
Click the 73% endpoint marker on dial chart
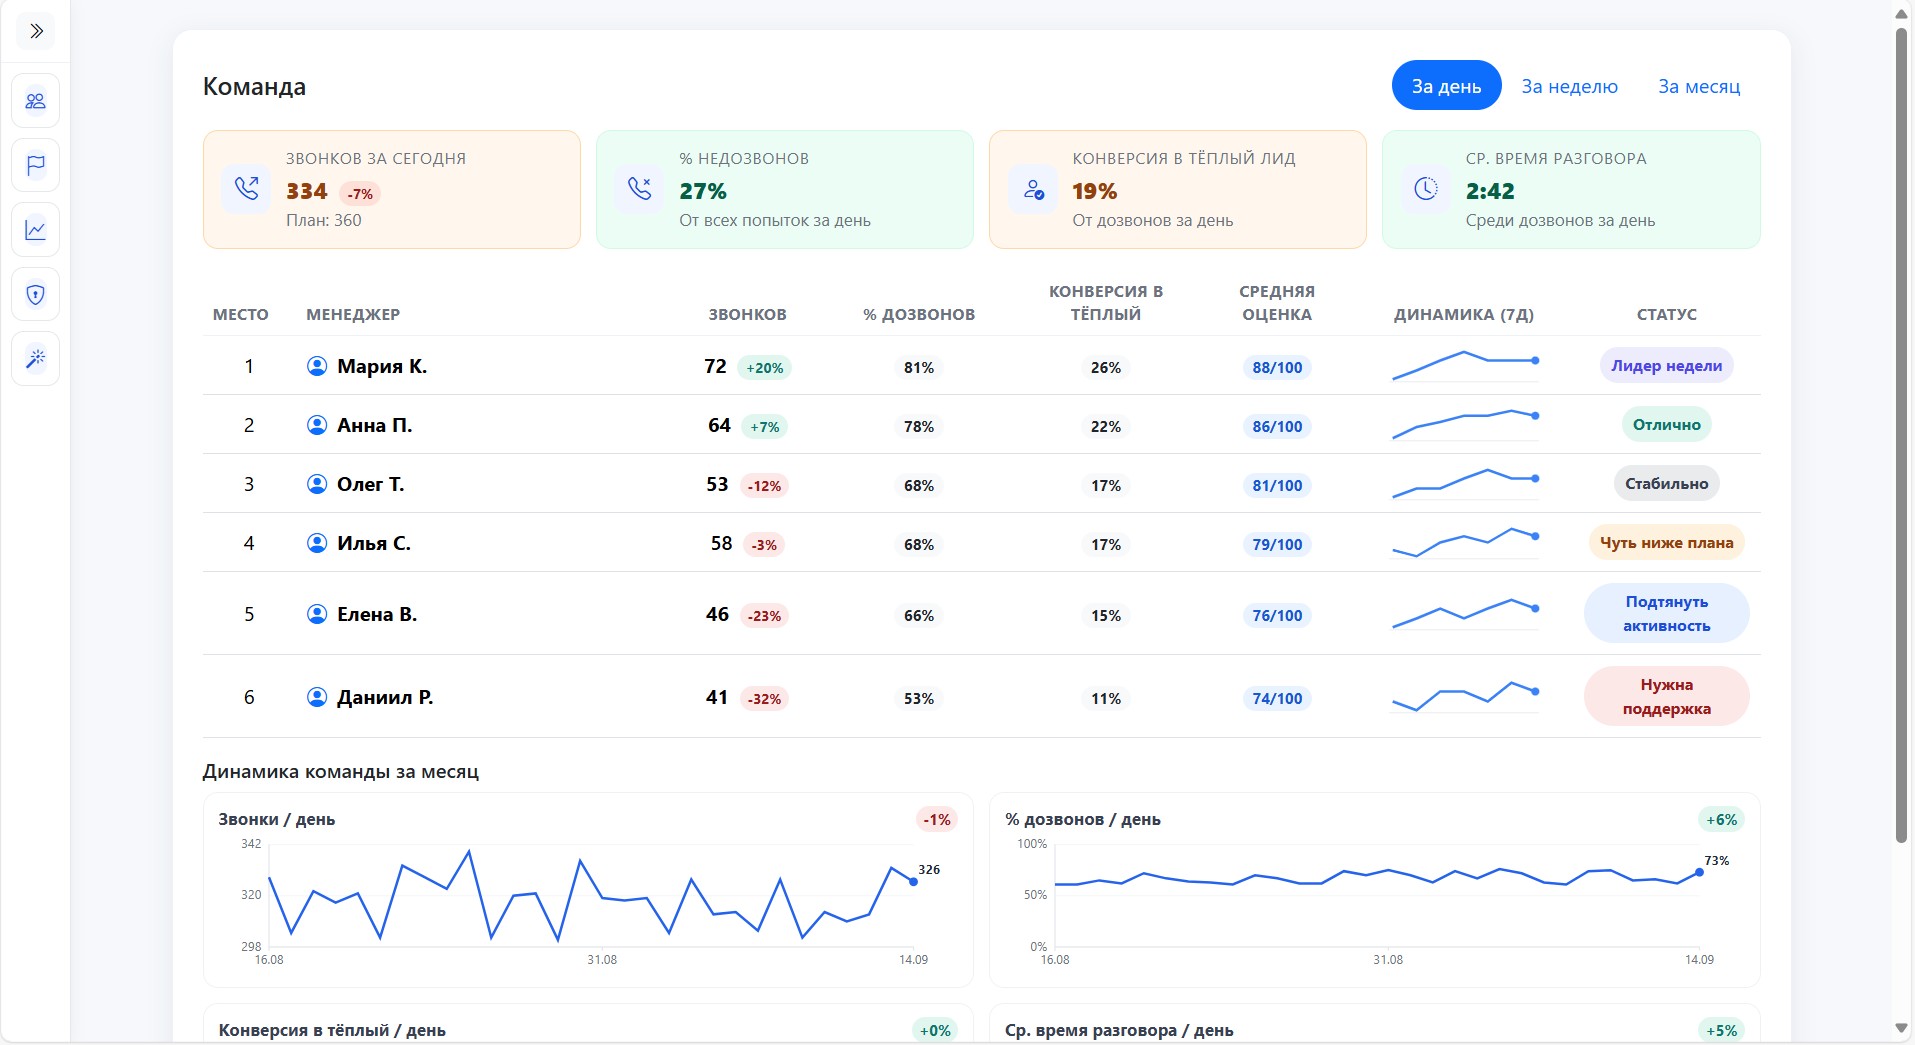1699,872
